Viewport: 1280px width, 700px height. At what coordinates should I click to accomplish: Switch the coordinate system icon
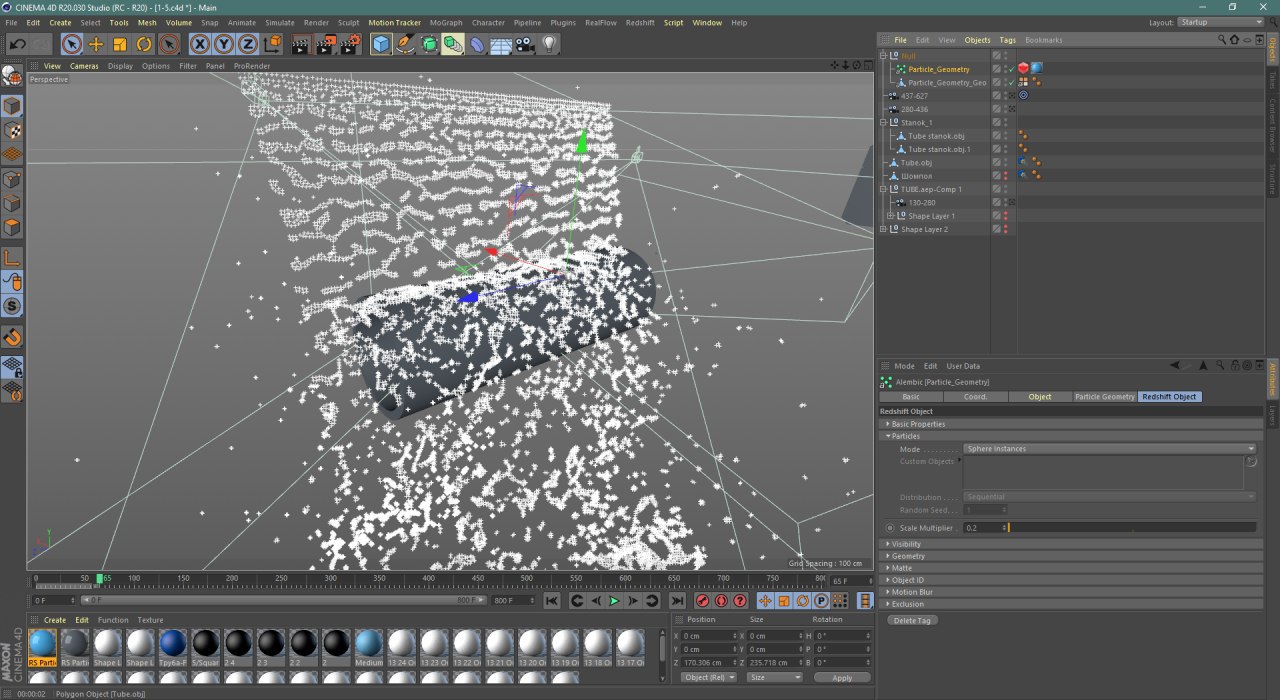coord(271,44)
